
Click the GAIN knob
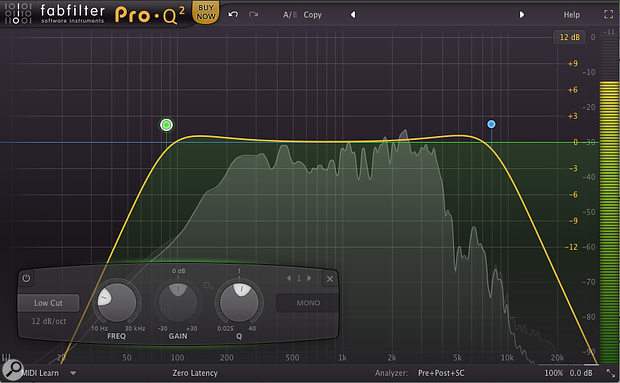point(178,302)
